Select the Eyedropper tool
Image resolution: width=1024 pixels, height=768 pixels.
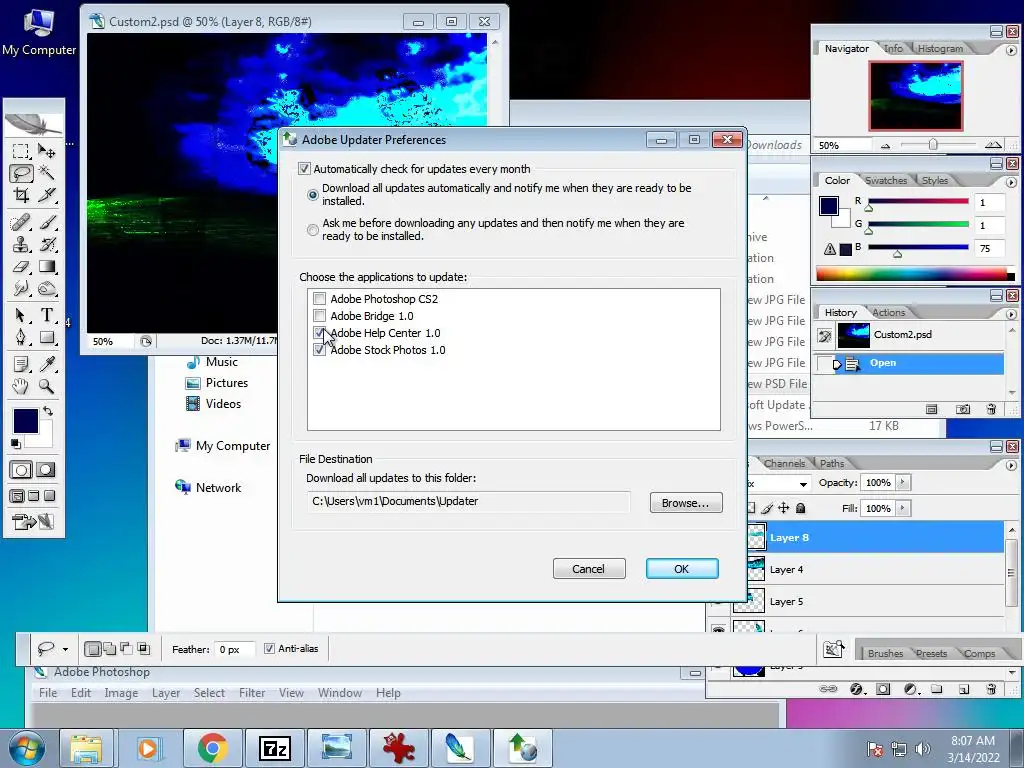pyautogui.click(x=46, y=364)
